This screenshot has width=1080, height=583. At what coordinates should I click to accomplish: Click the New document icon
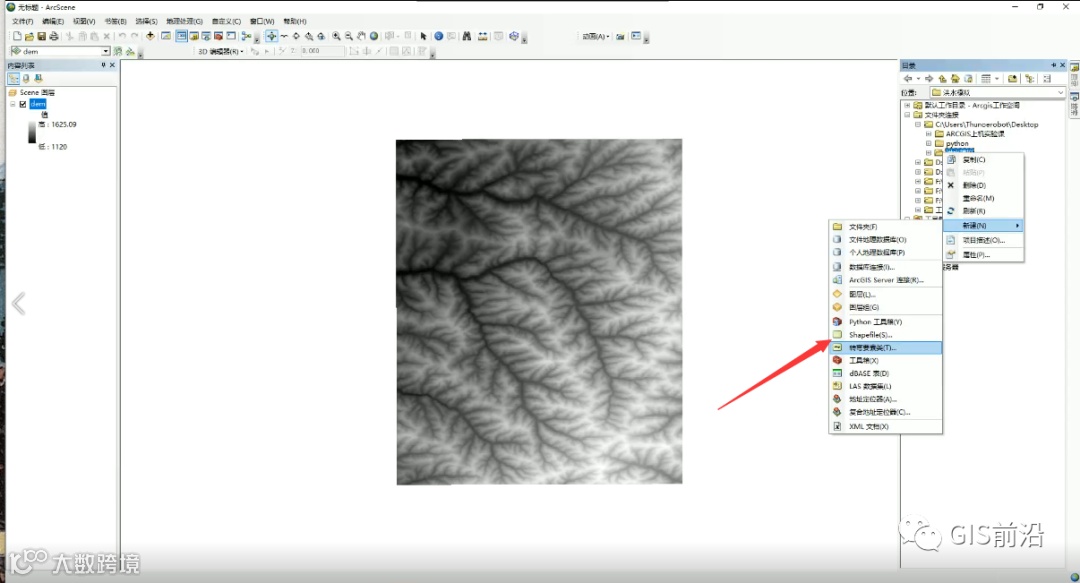pyautogui.click(x=17, y=36)
